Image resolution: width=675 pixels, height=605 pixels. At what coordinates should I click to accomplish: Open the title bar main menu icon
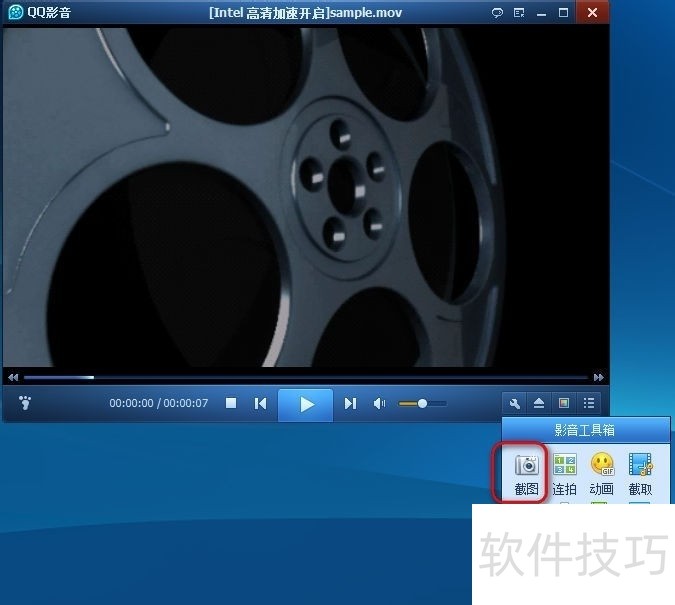pyautogui.click(x=519, y=13)
